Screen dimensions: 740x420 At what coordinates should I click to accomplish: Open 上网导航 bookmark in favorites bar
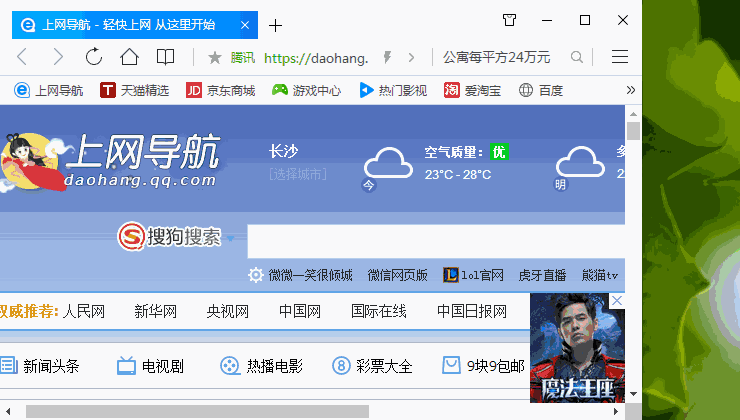pos(48,90)
